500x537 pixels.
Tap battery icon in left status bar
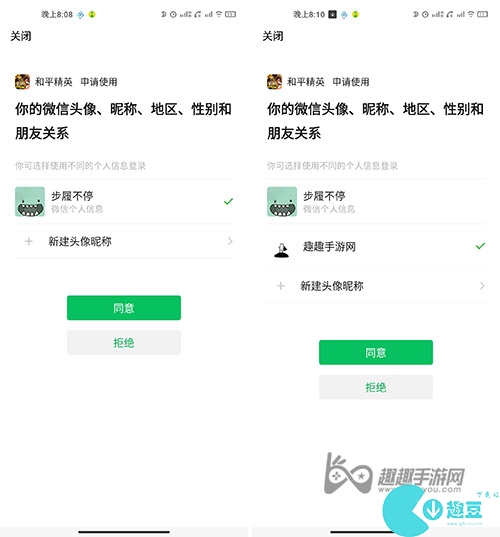(230, 14)
